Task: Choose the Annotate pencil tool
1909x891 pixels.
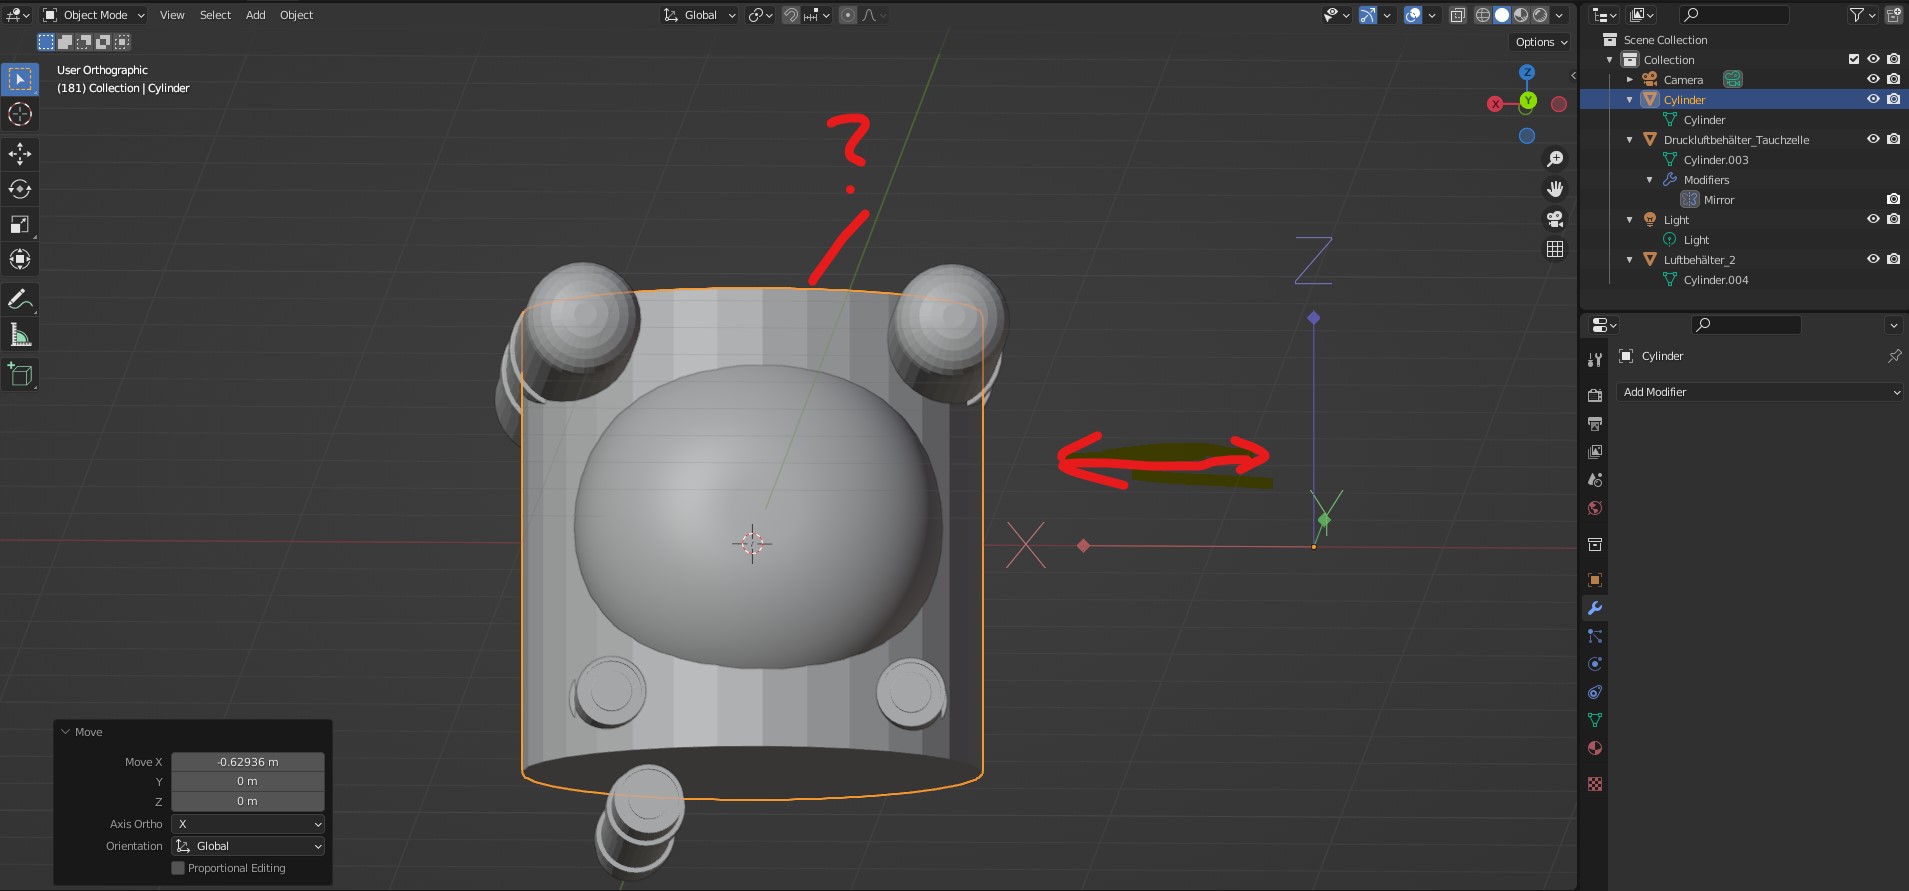Action: pyautogui.click(x=20, y=299)
